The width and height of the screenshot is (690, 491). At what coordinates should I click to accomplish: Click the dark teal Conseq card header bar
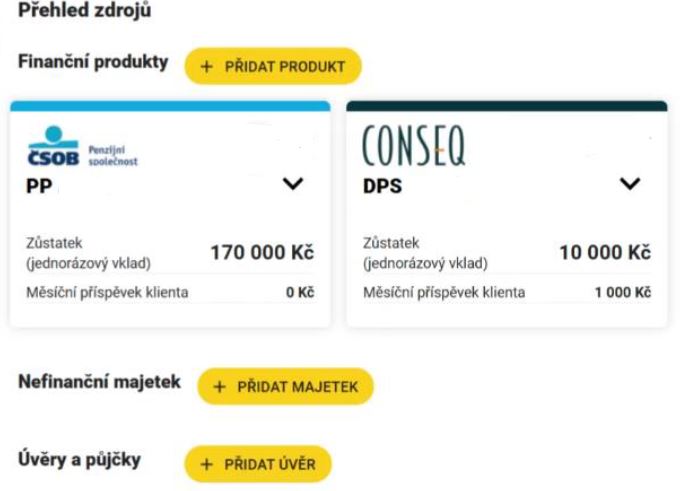(507, 106)
